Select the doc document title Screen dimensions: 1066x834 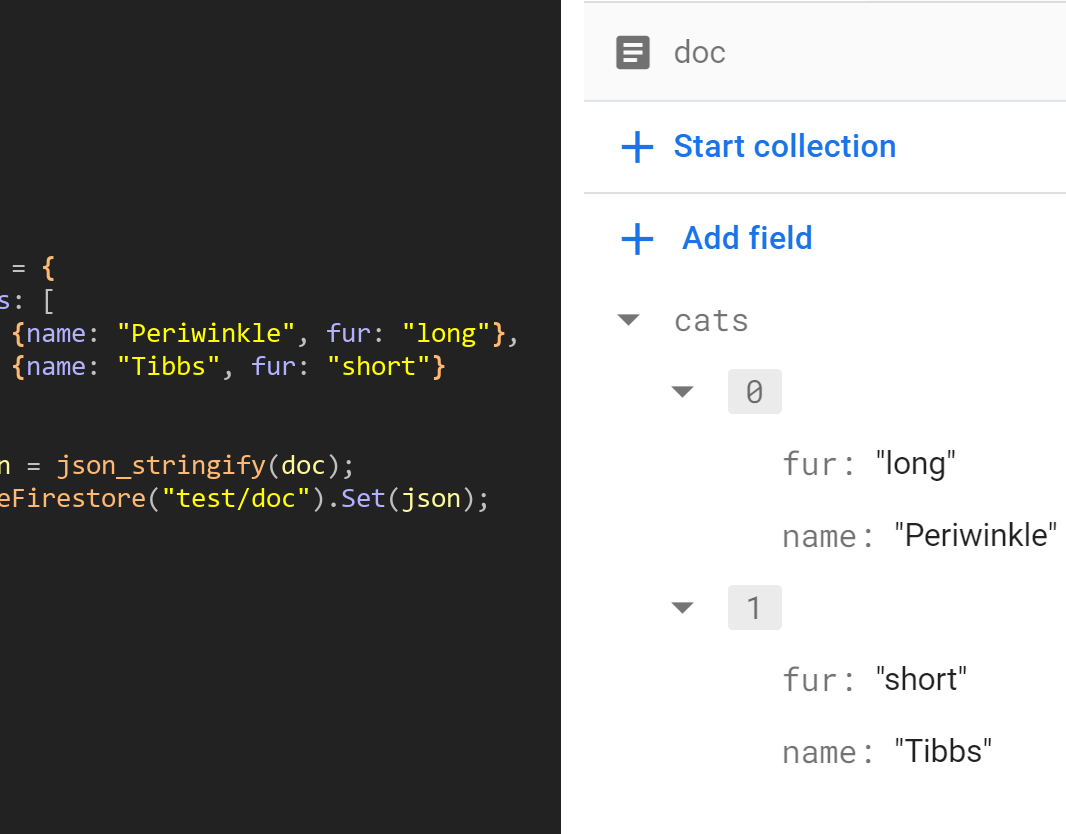click(x=700, y=52)
